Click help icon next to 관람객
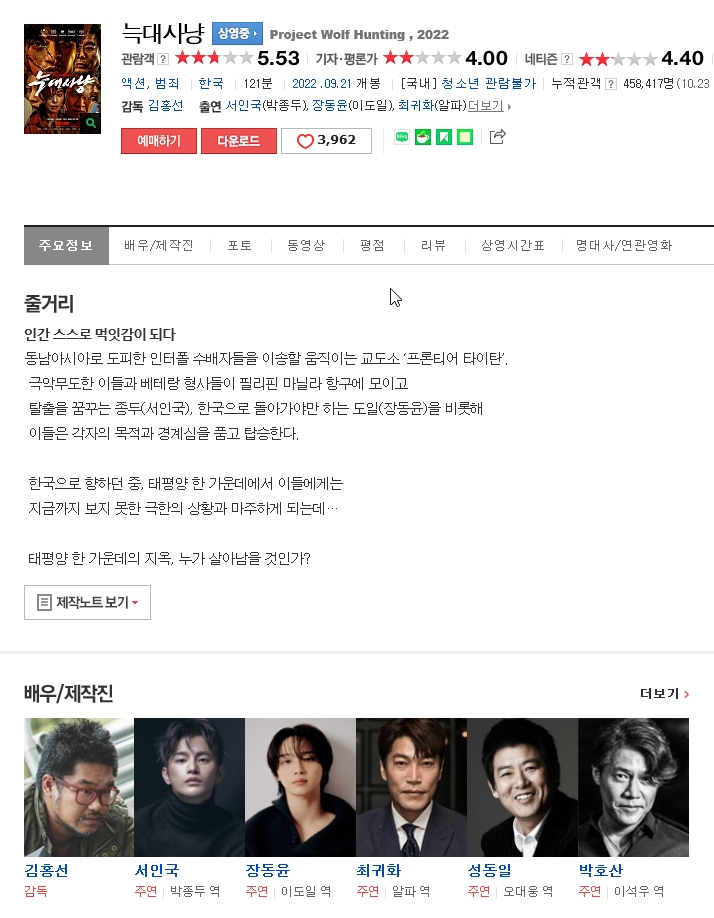714x918 pixels. (x=163, y=59)
